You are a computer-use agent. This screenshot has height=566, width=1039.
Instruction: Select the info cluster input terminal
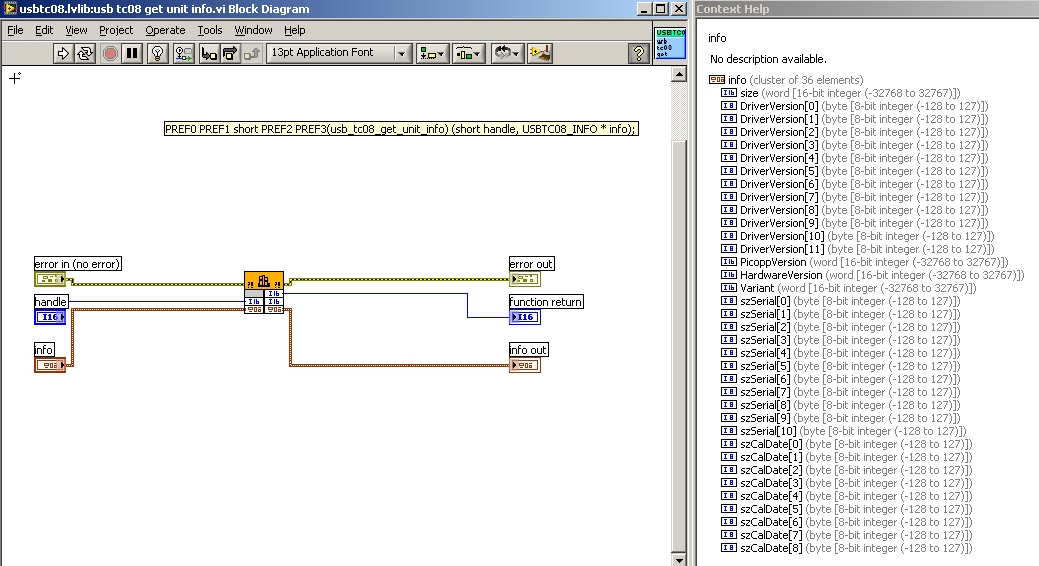(x=50, y=366)
